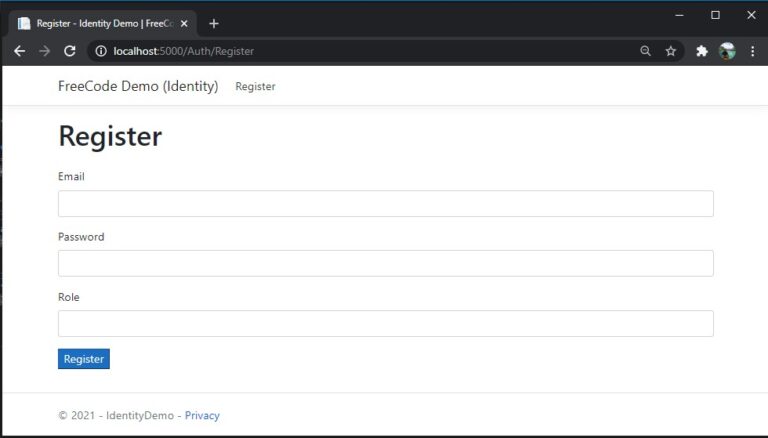Go back using the browser back arrow

pyautogui.click(x=20, y=51)
